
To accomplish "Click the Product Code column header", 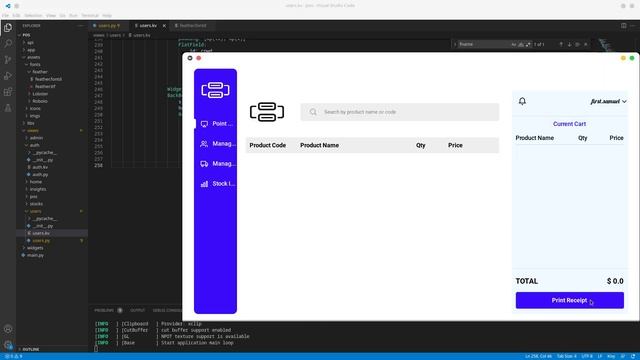I will [x=267, y=145].
